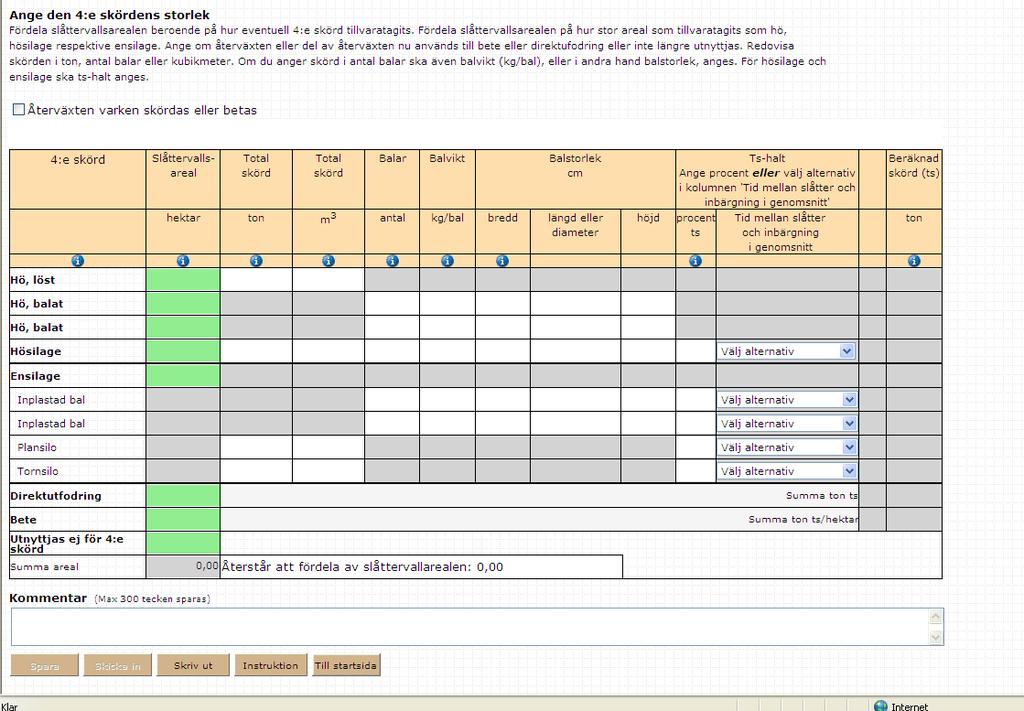Viewport: 1024px width, 711px height.
Task: Show info for the Balar antal column
Action: click(392, 261)
